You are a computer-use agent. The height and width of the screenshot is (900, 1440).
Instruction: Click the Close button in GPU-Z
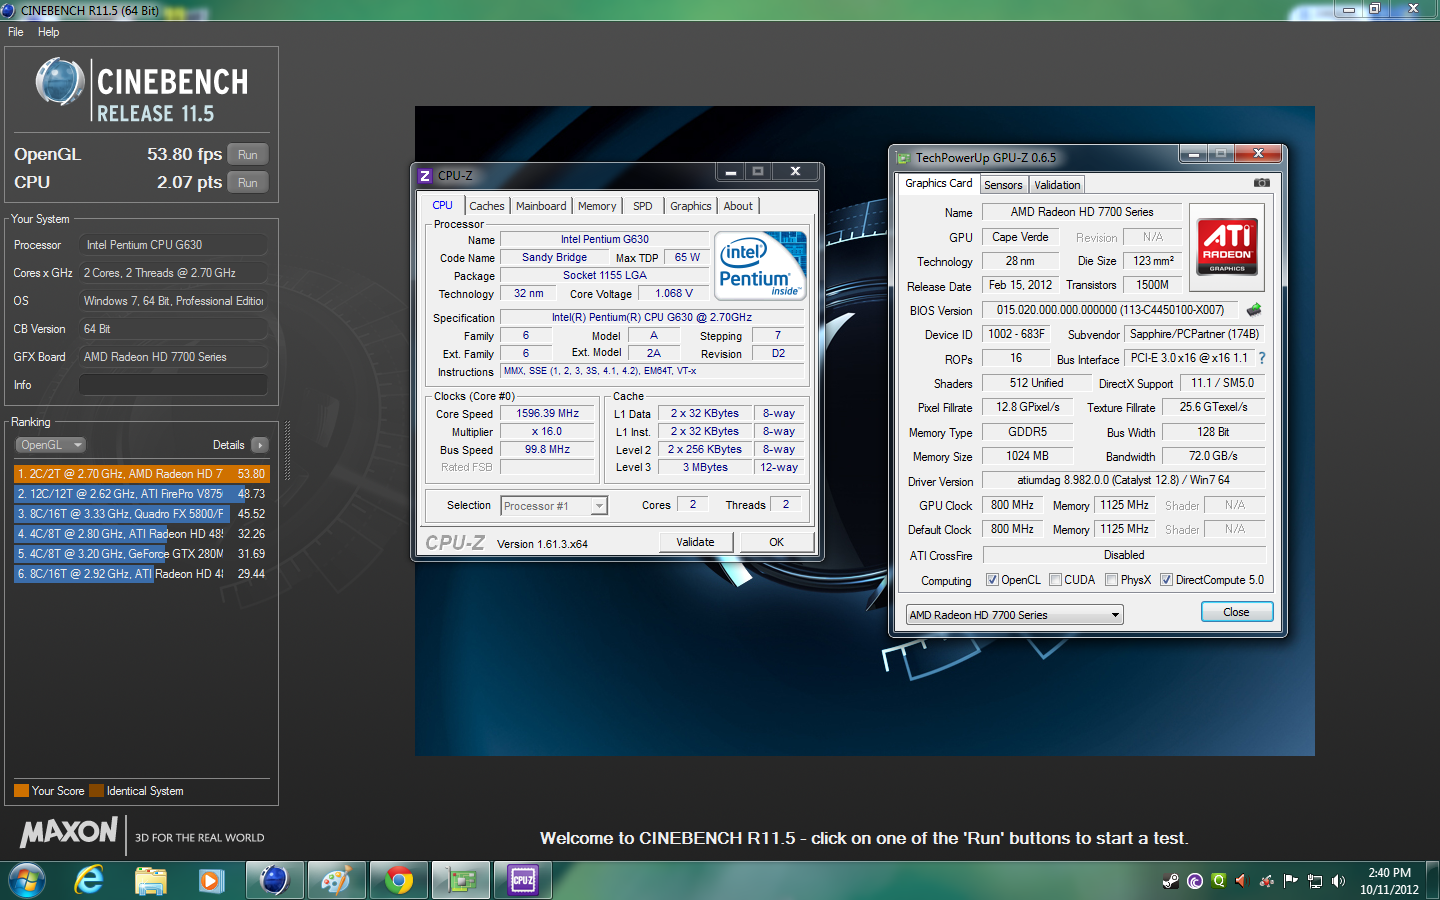click(x=1236, y=612)
